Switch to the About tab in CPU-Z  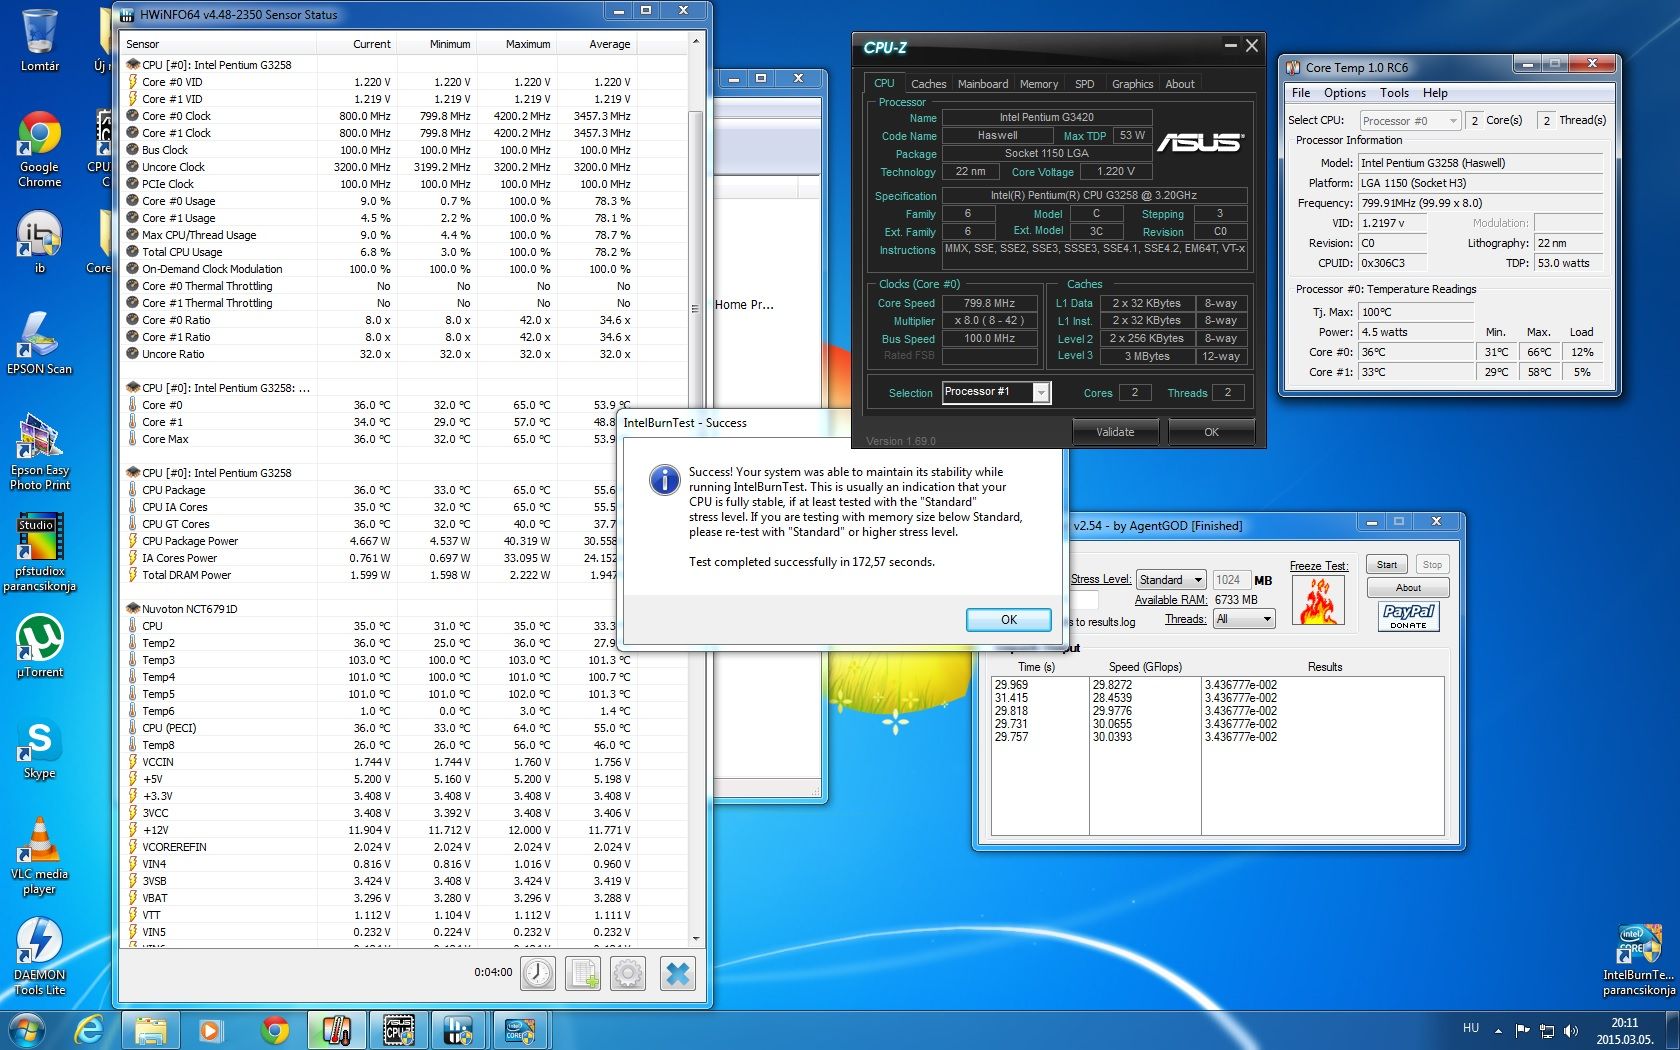click(x=1180, y=84)
